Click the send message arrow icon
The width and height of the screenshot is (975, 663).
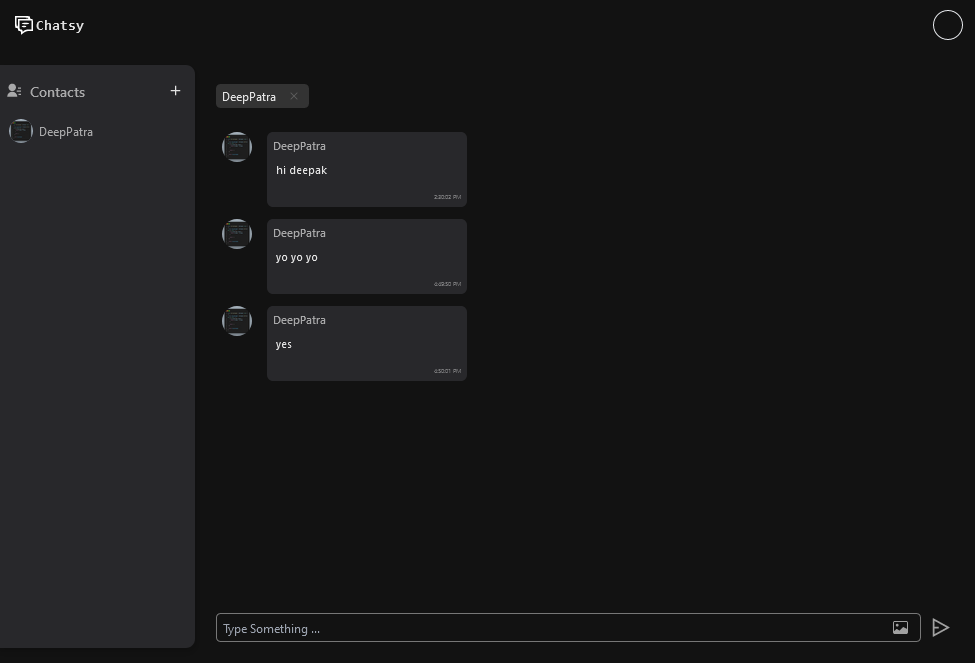(940, 627)
